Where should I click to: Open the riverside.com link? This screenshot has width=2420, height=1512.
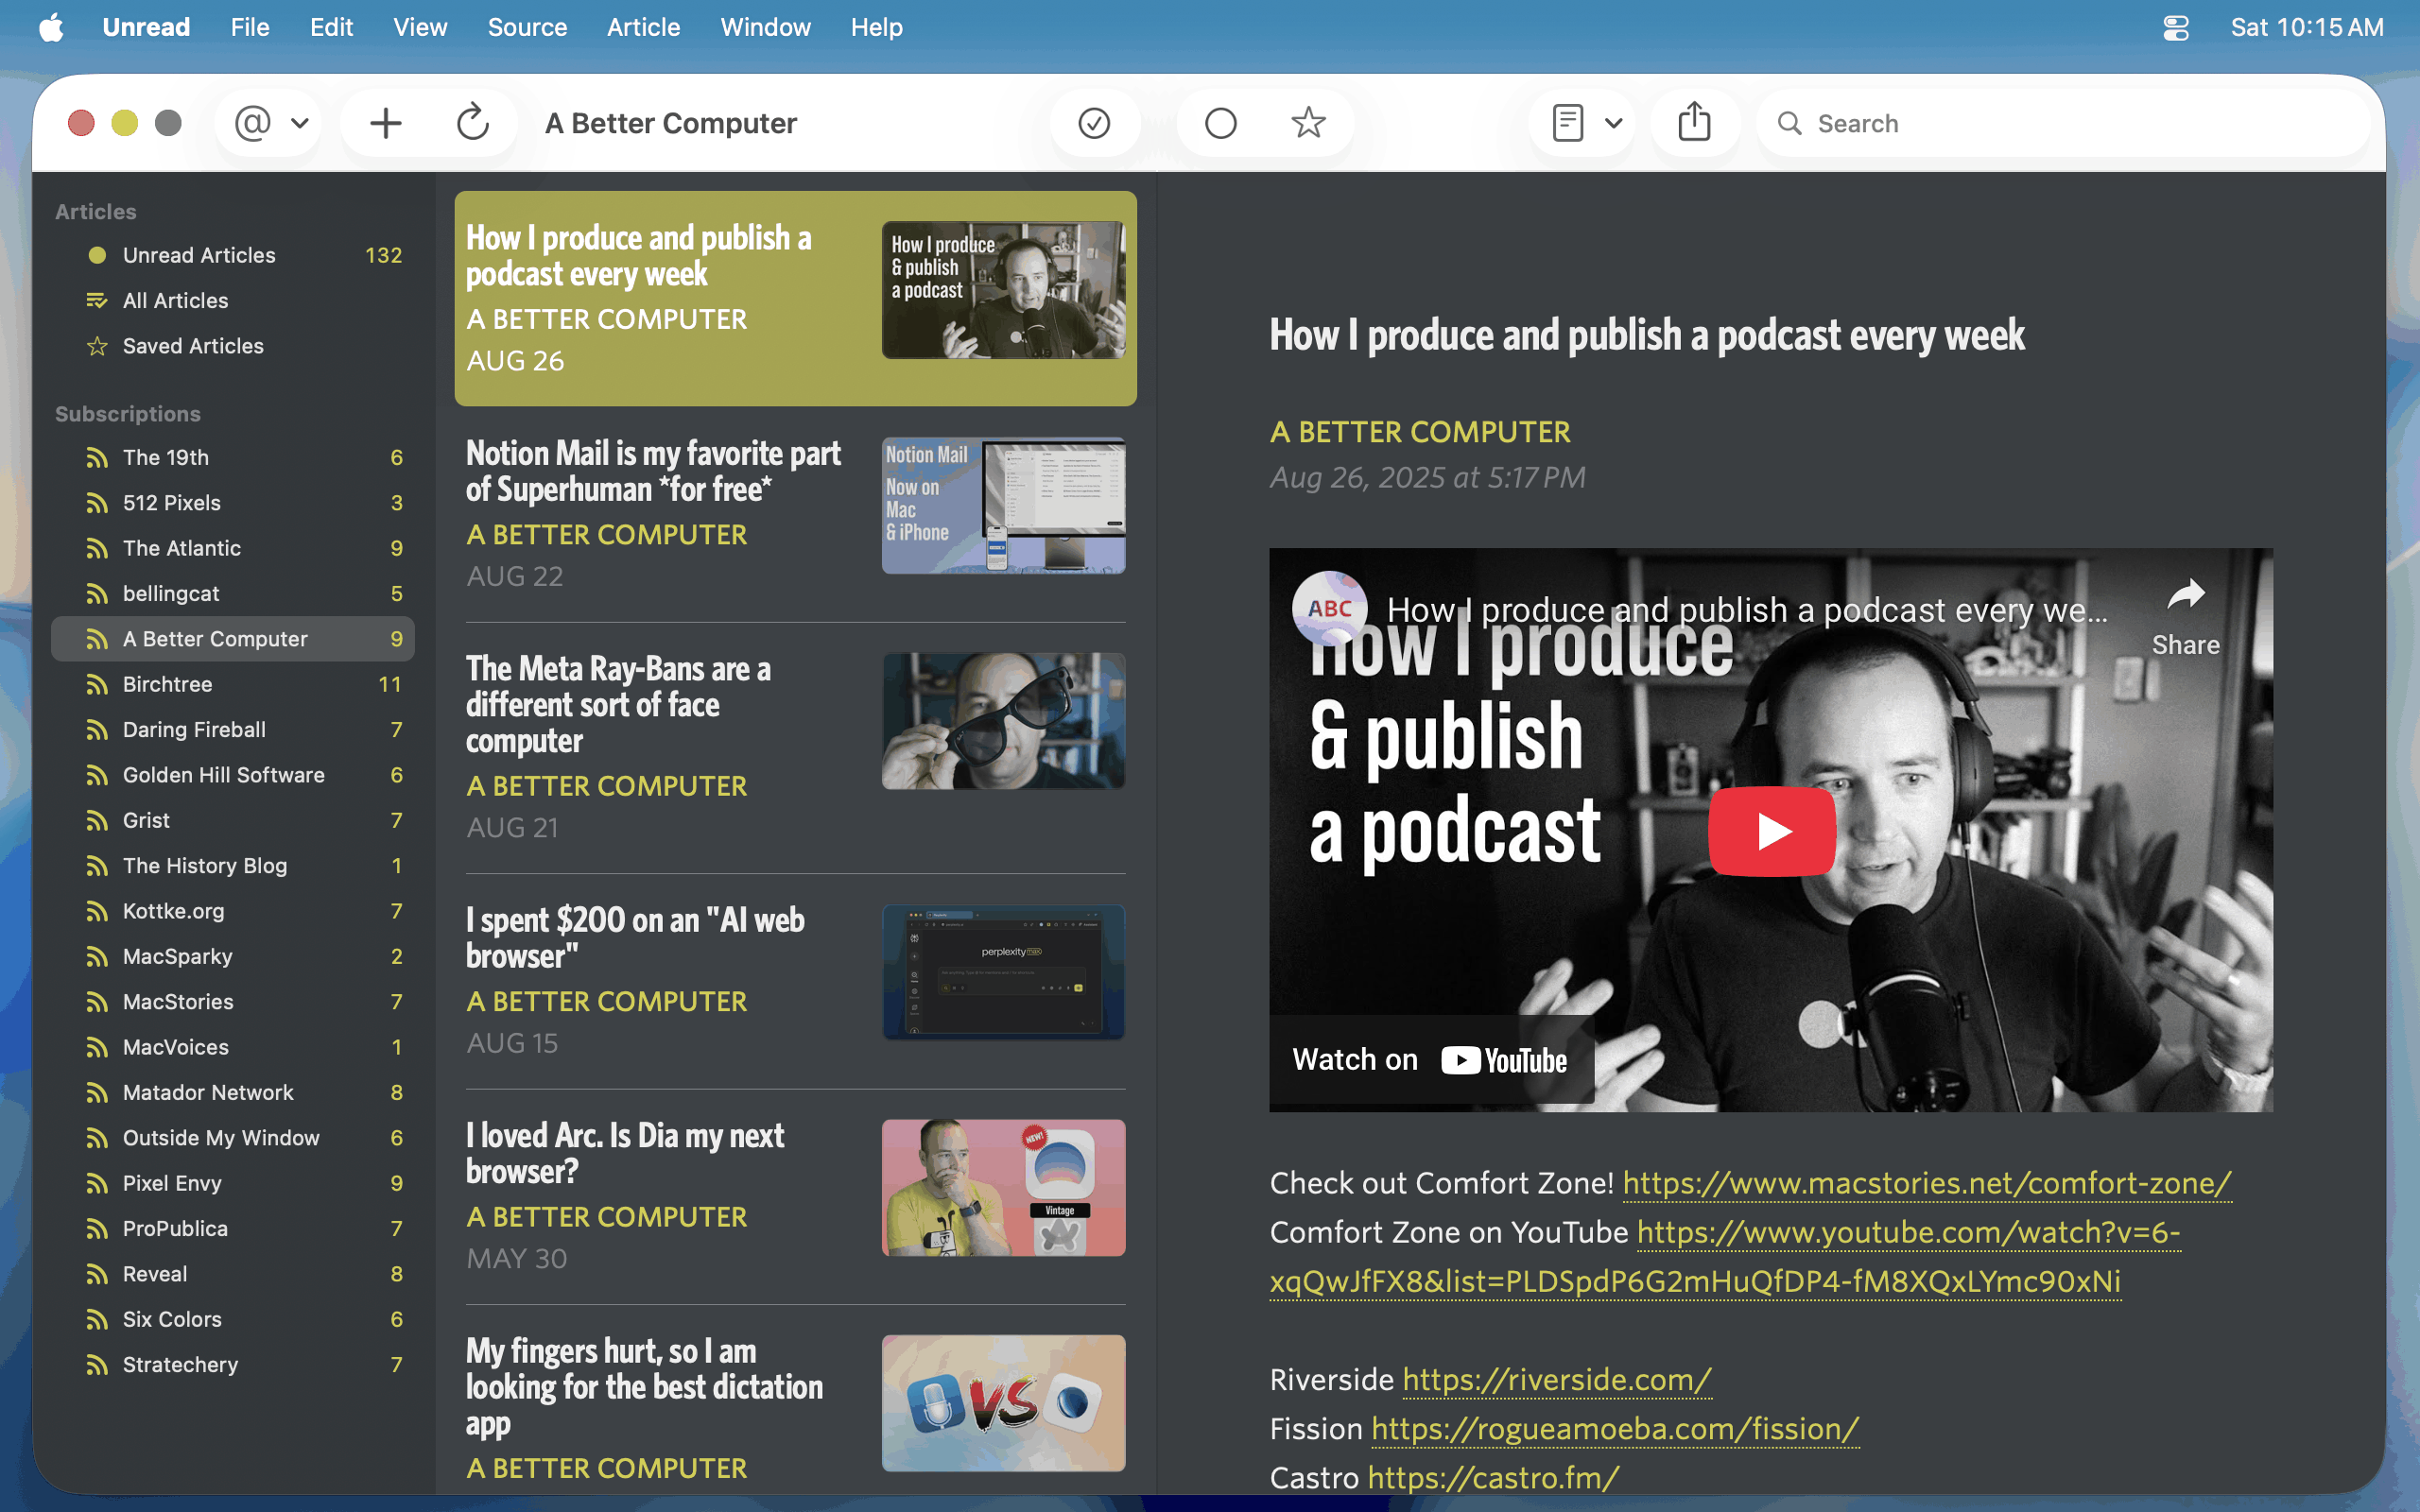tap(1556, 1380)
